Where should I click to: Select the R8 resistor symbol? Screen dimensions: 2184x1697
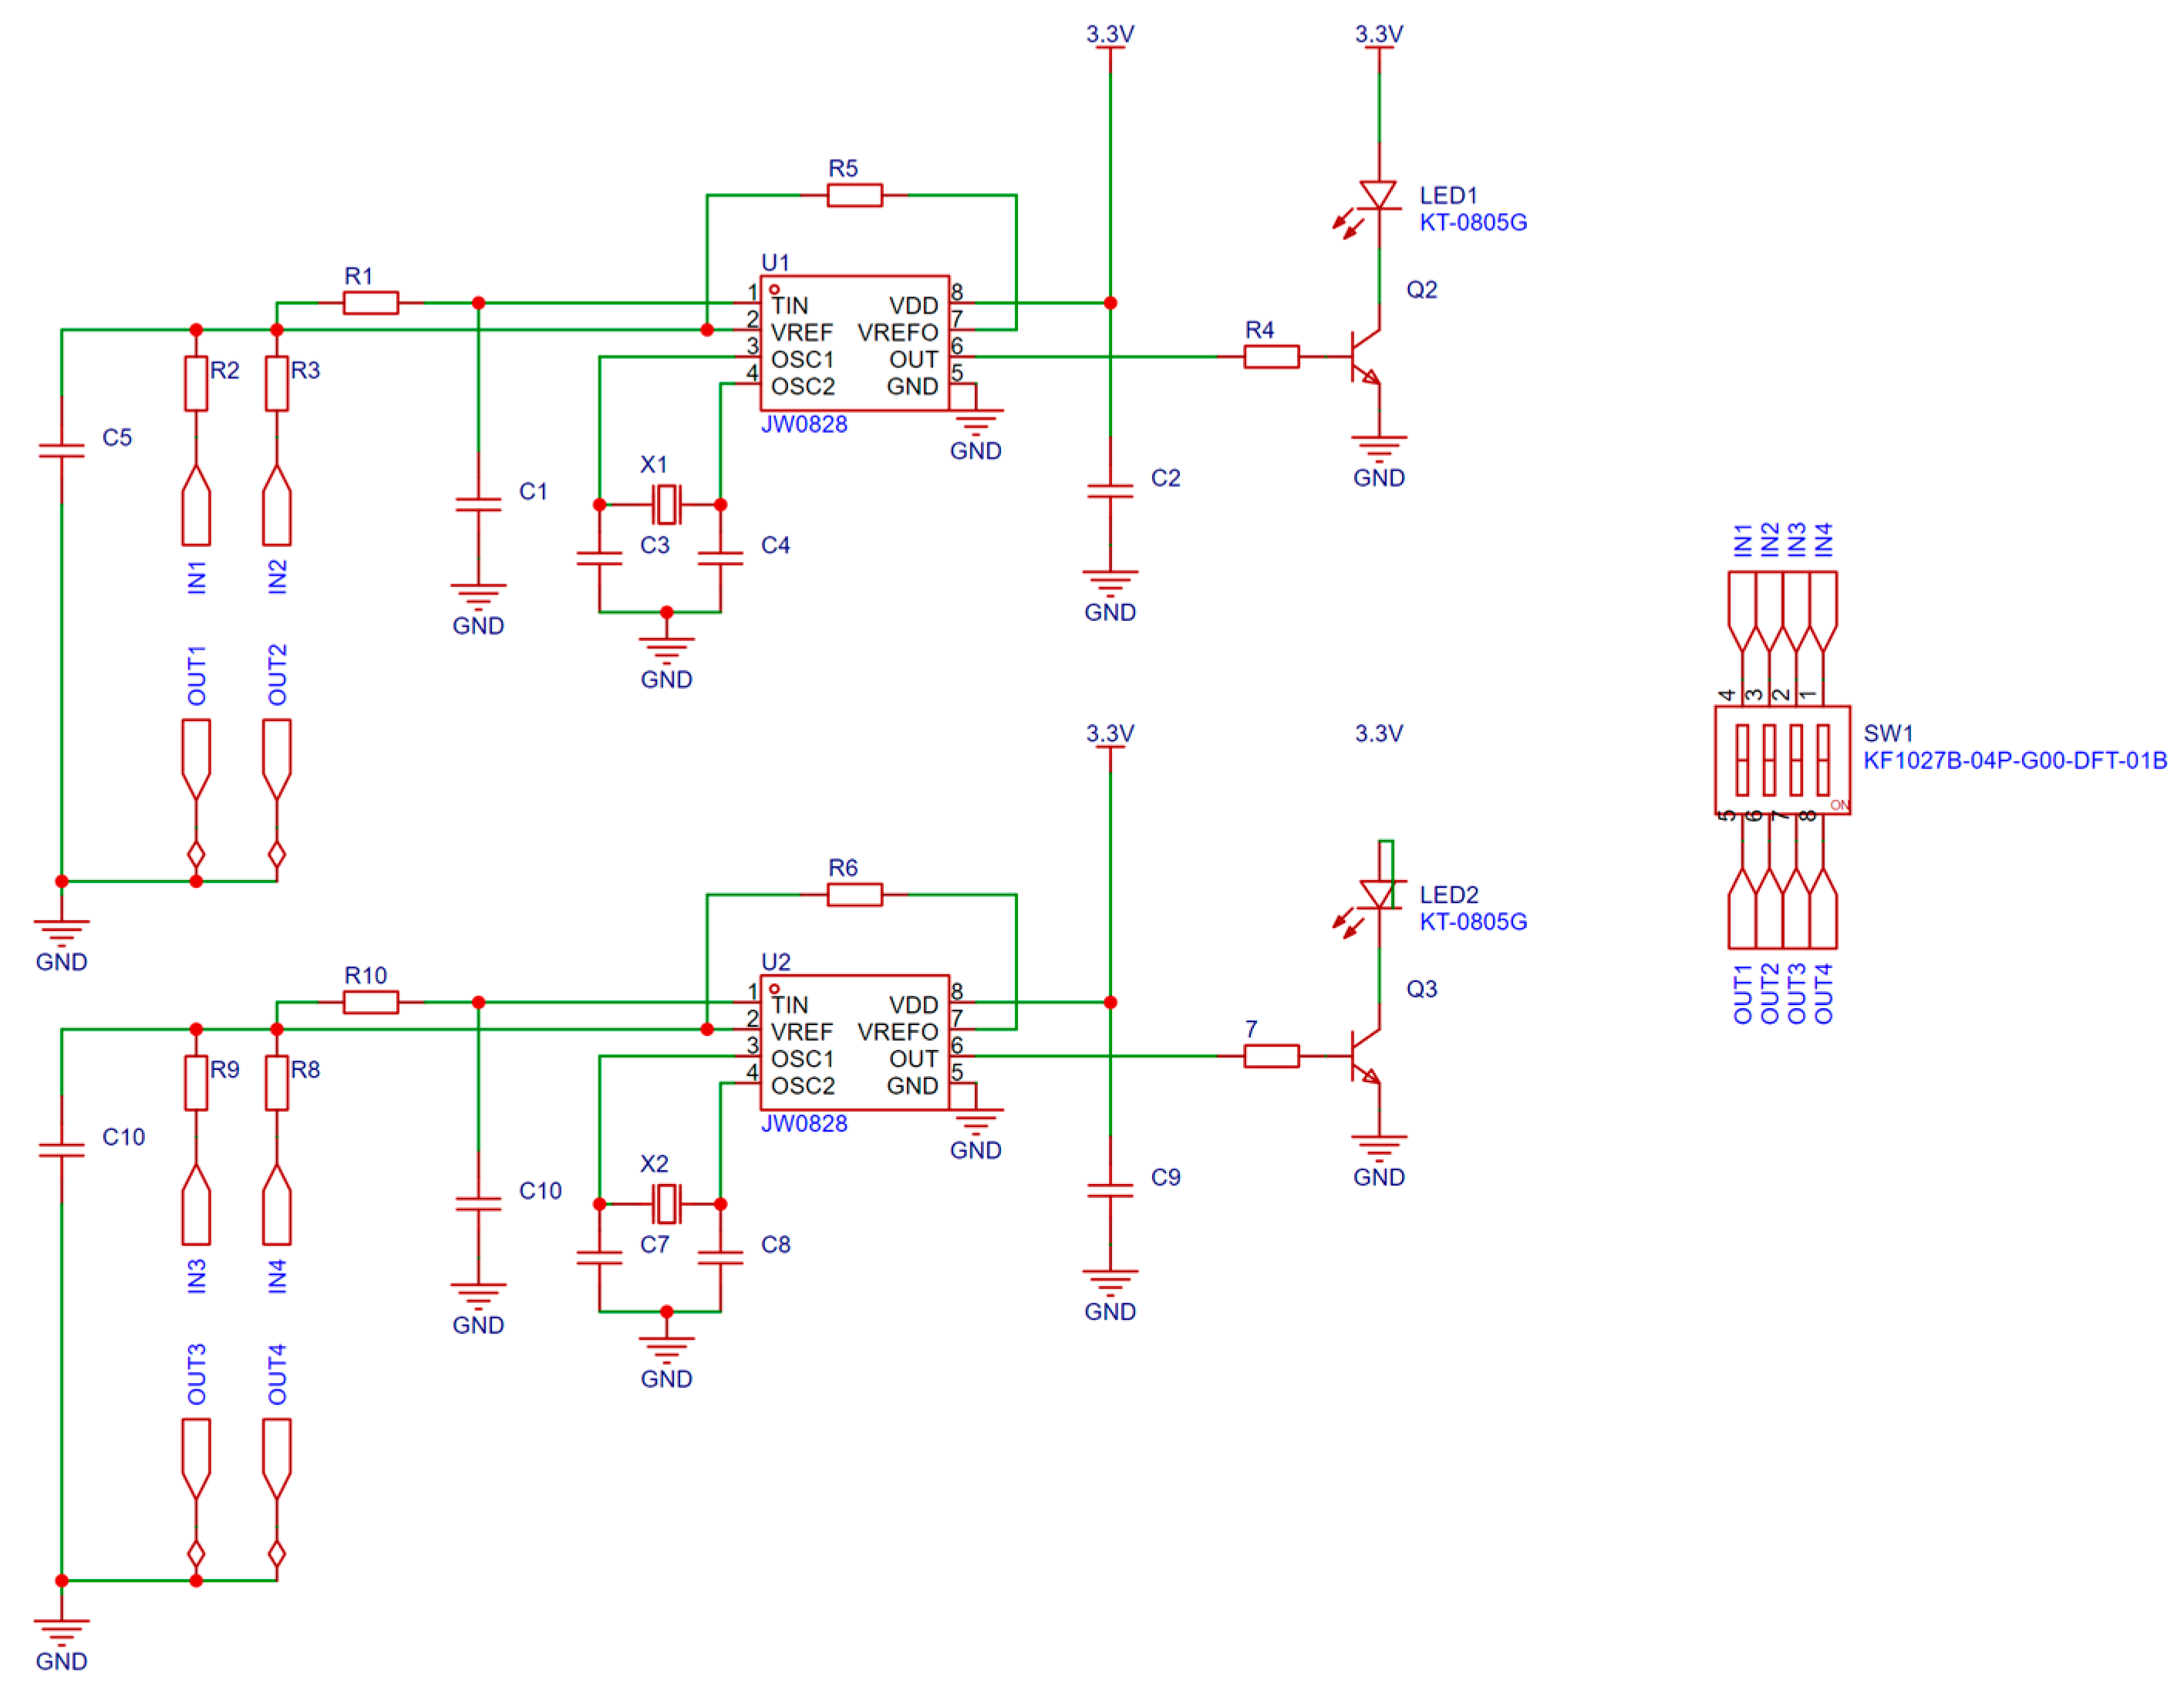(x=277, y=1082)
